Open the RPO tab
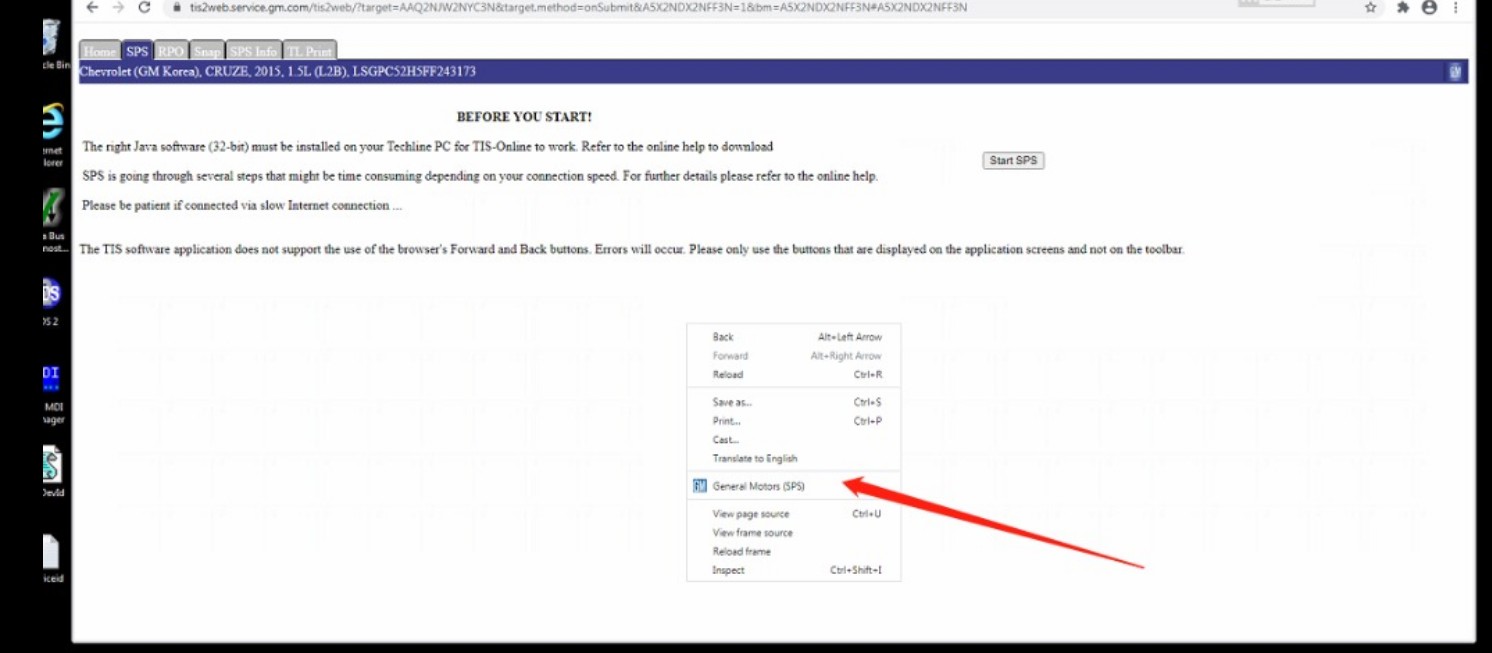1492x653 pixels. coord(171,51)
